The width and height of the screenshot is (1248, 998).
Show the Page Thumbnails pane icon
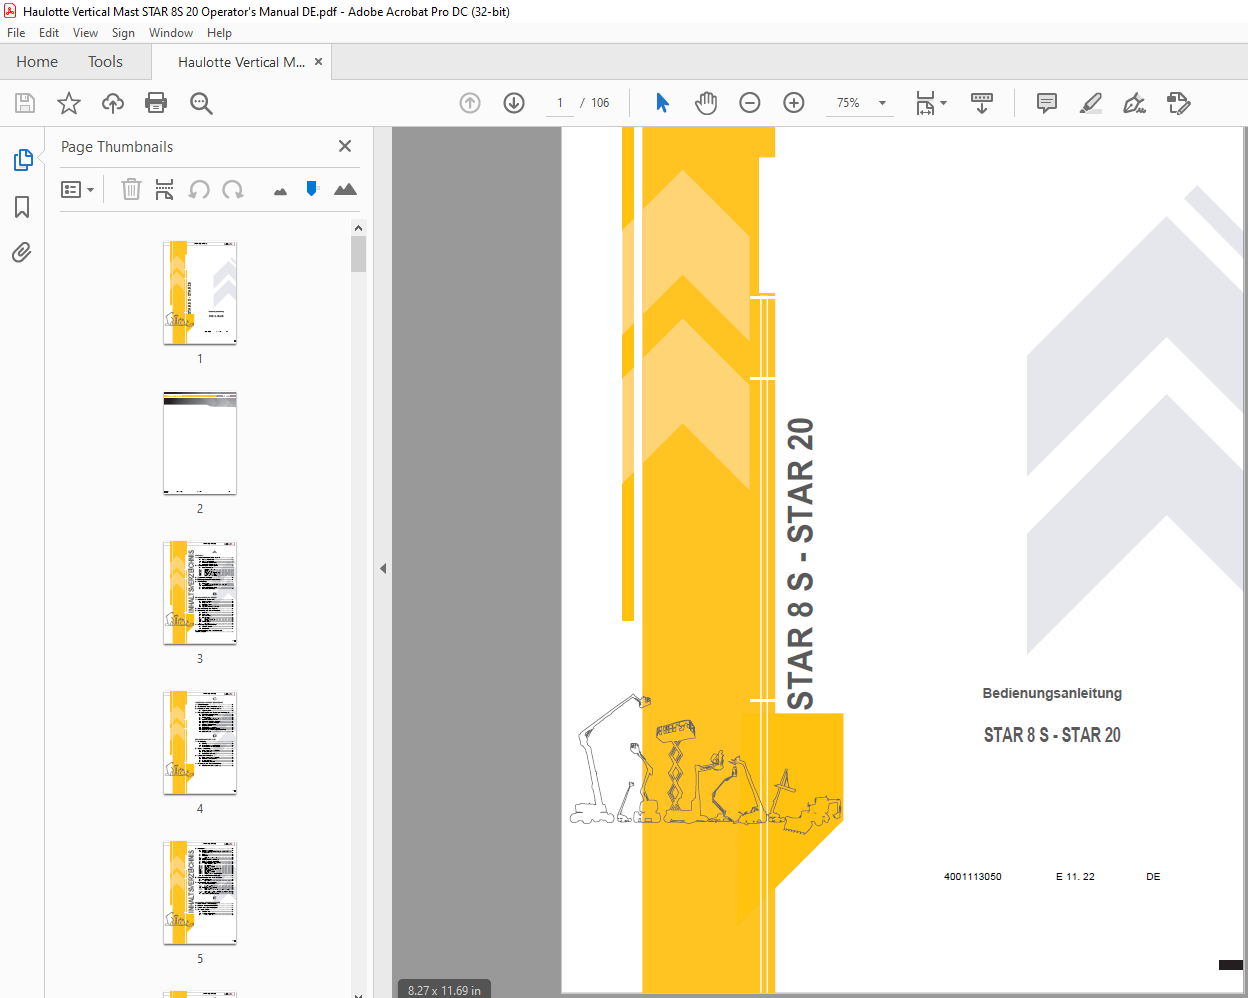click(x=22, y=160)
